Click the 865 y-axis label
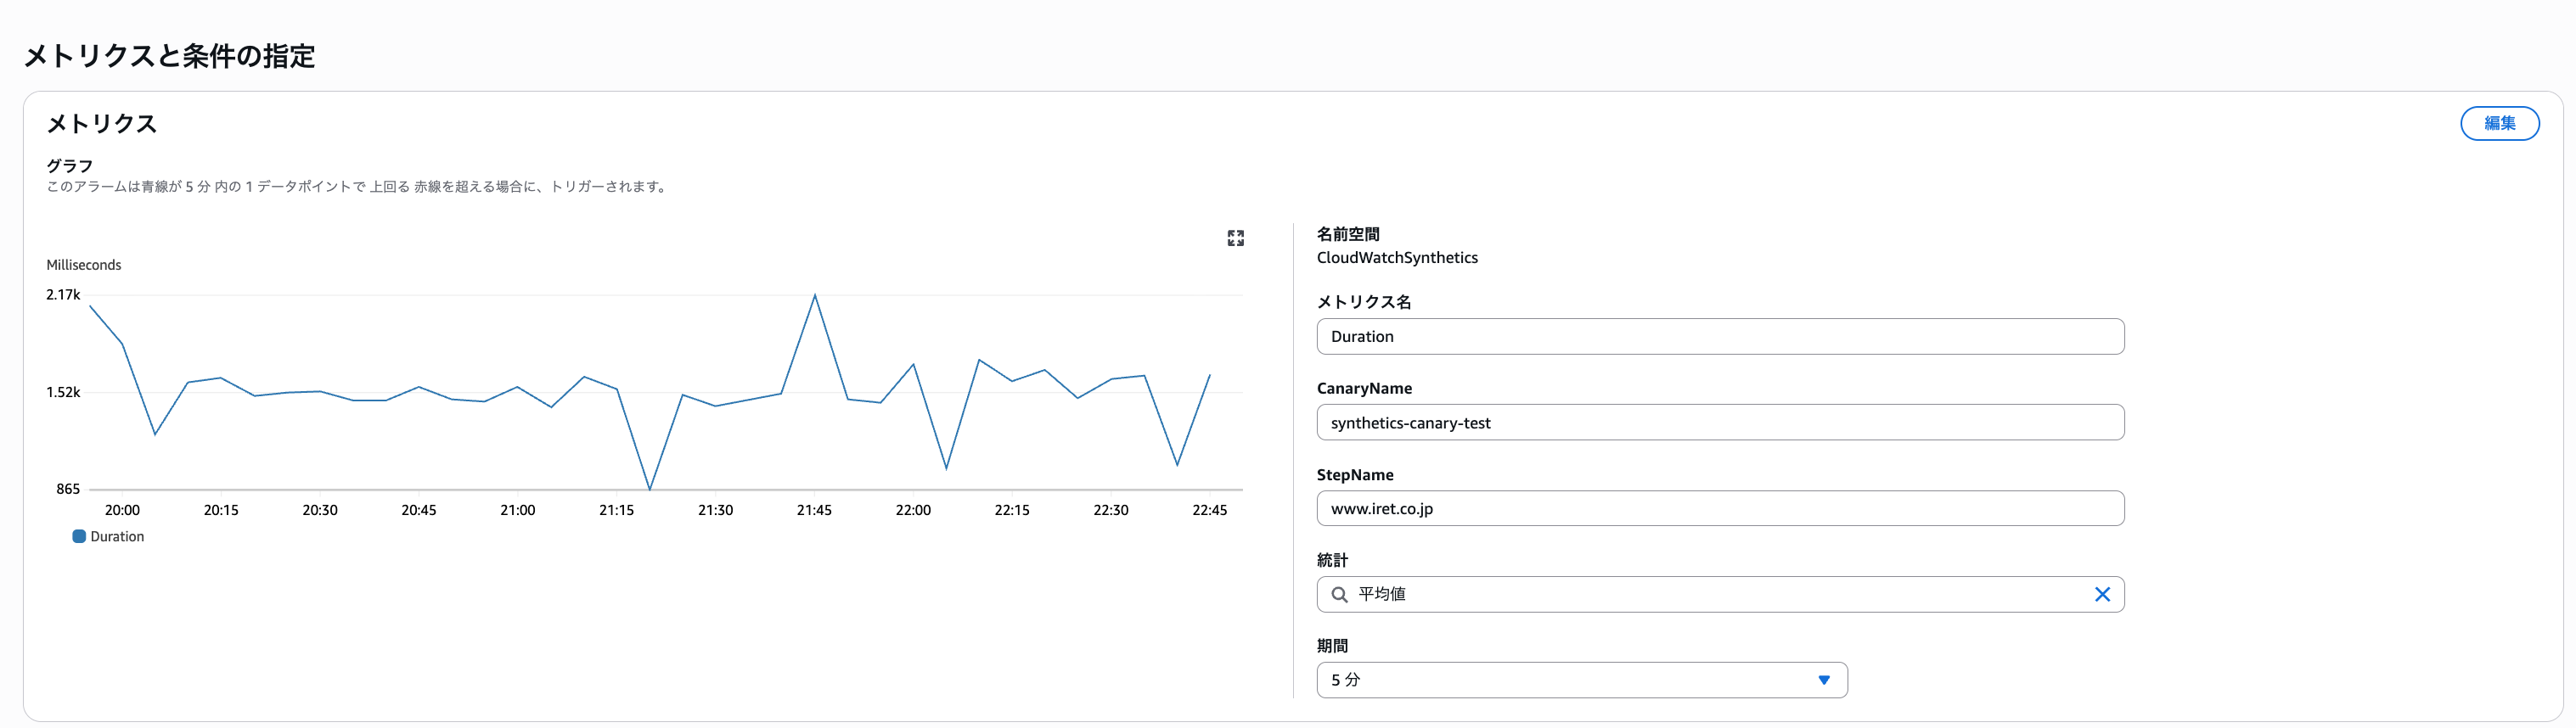The width and height of the screenshot is (2576, 728). tap(68, 489)
